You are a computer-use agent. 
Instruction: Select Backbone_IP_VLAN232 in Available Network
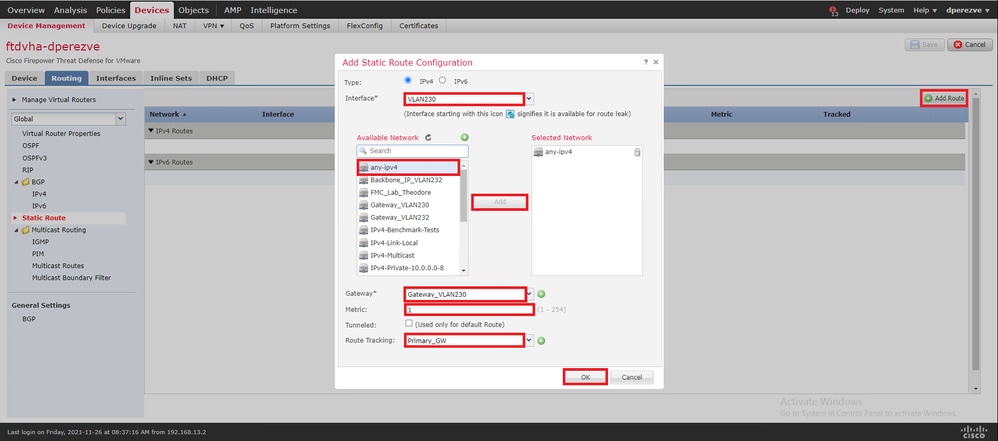tap(406, 180)
